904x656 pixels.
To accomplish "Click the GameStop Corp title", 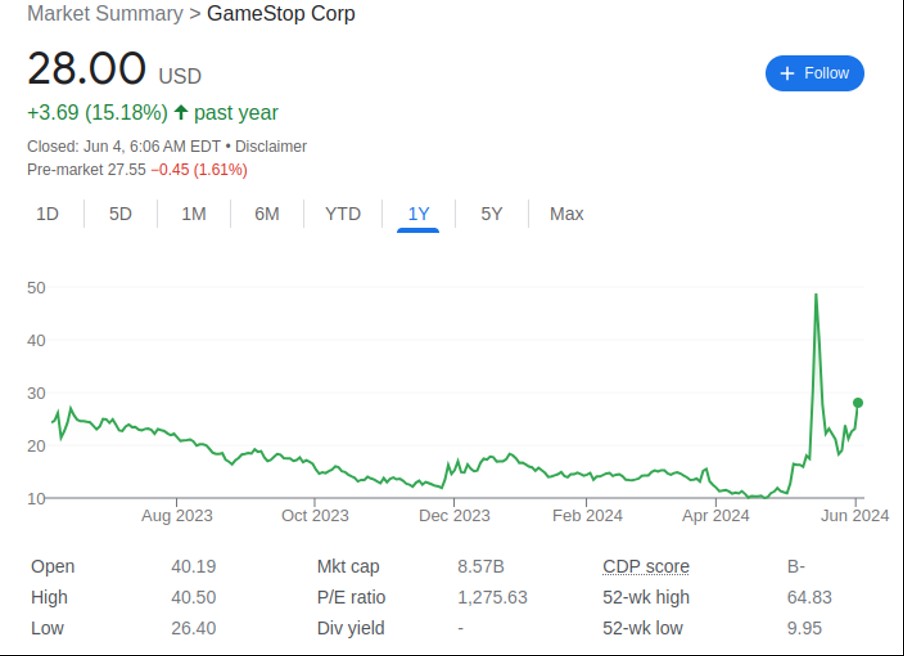I will 281,14.
